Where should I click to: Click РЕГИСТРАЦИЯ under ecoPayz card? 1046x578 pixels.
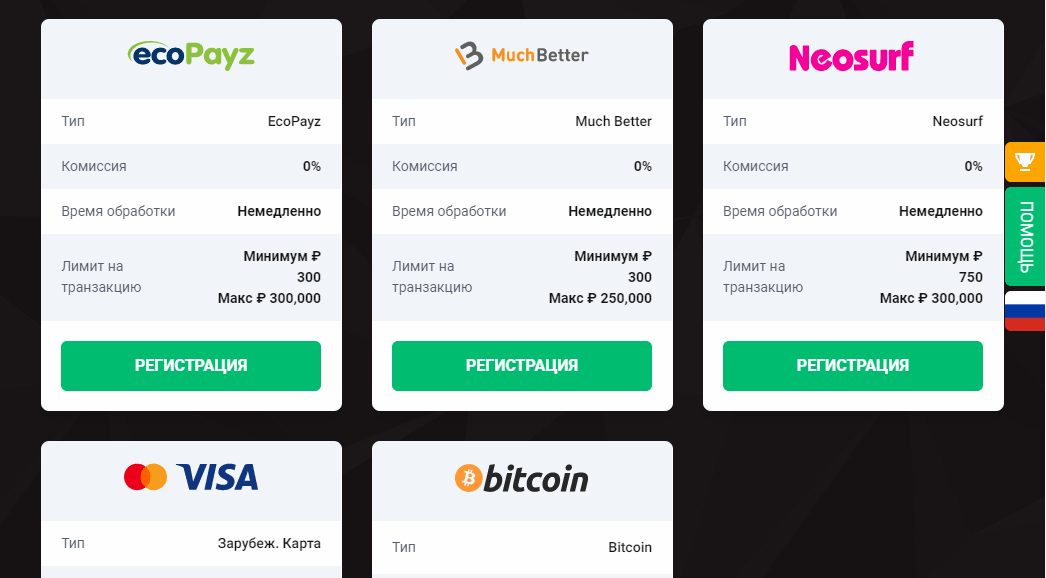pyautogui.click(x=191, y=366)
